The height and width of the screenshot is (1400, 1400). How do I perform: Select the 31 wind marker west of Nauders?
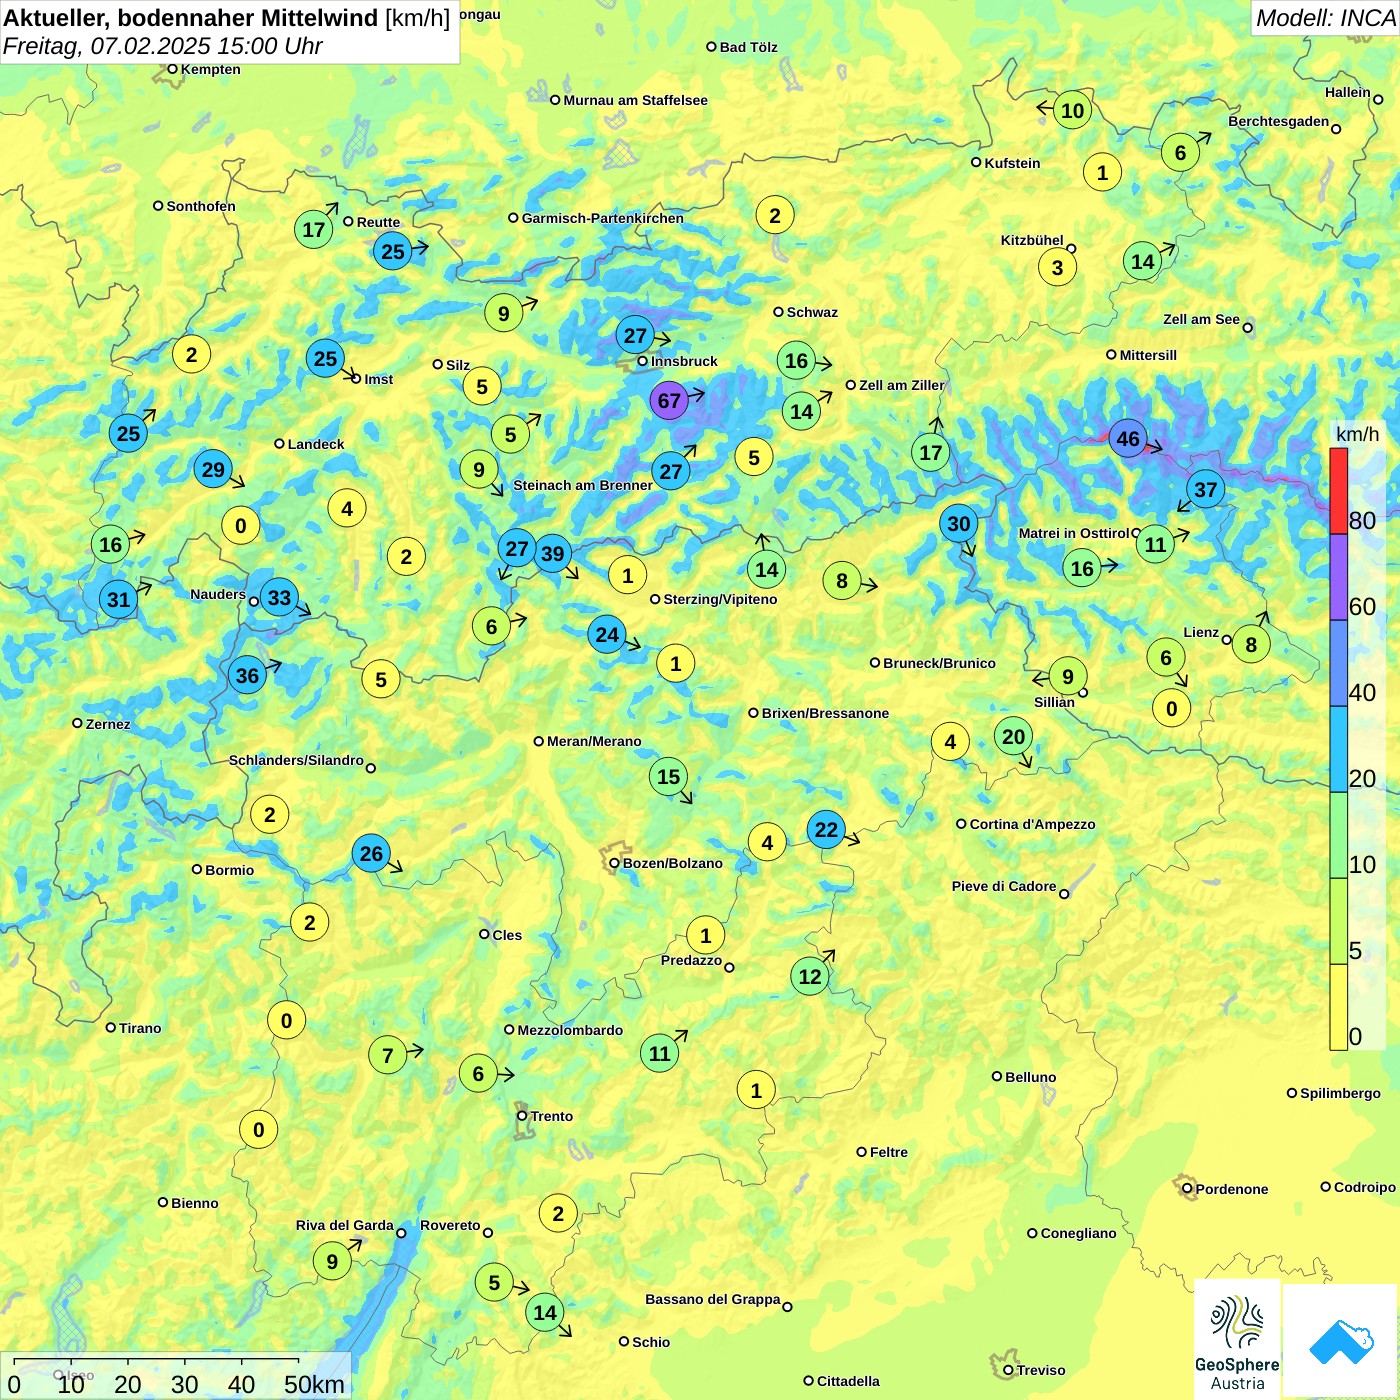pos(118,600)
